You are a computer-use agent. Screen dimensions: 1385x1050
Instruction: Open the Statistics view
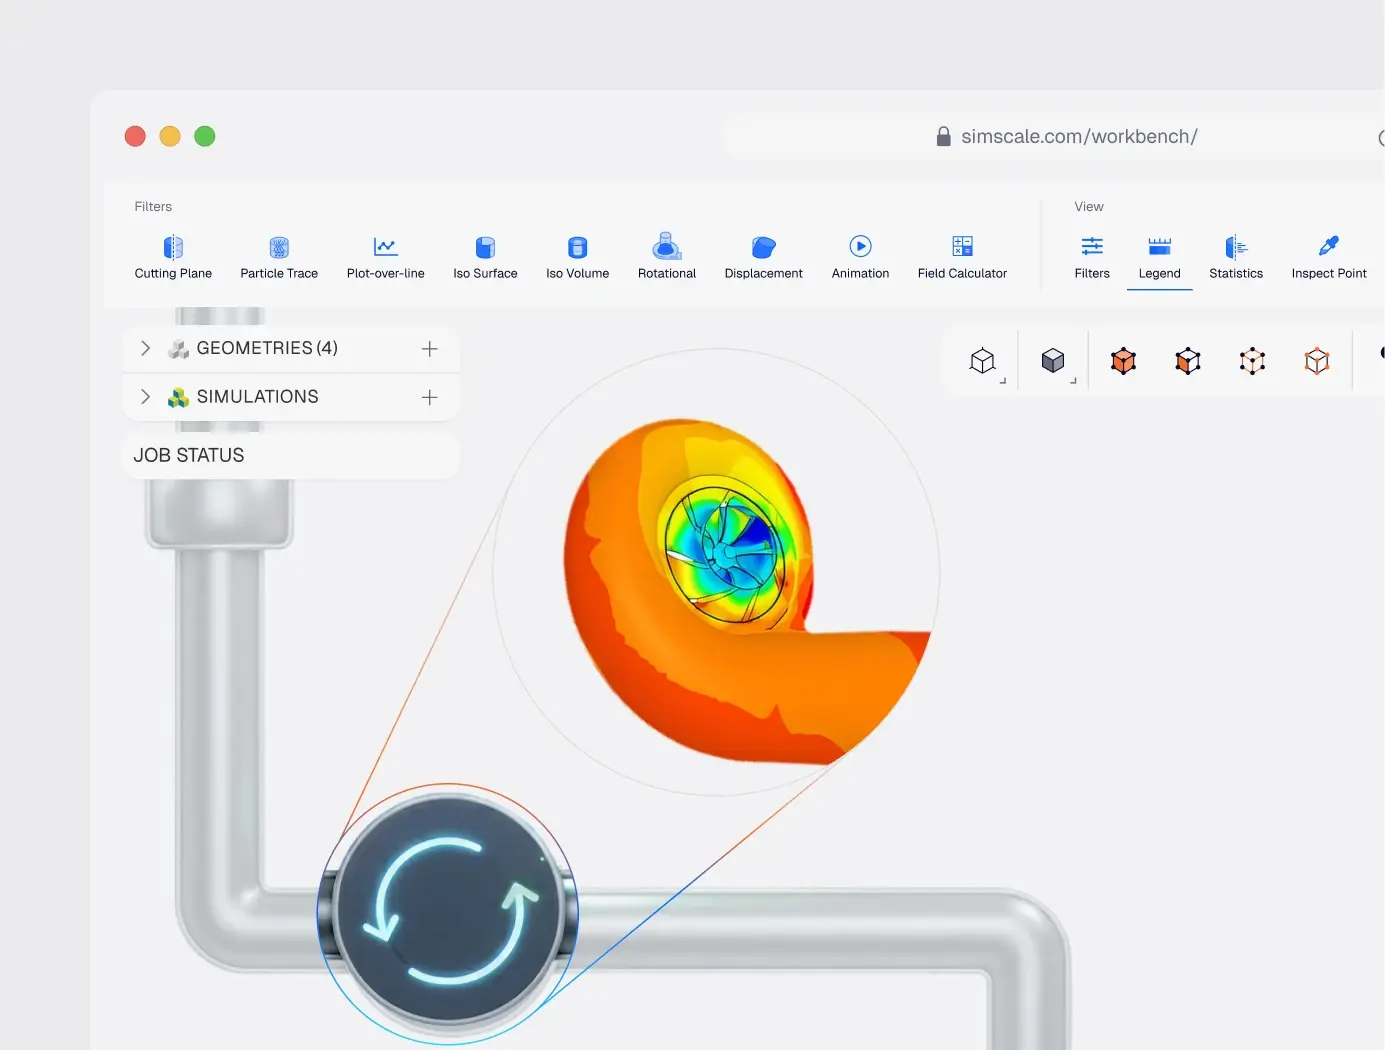tap(1236, 258)
